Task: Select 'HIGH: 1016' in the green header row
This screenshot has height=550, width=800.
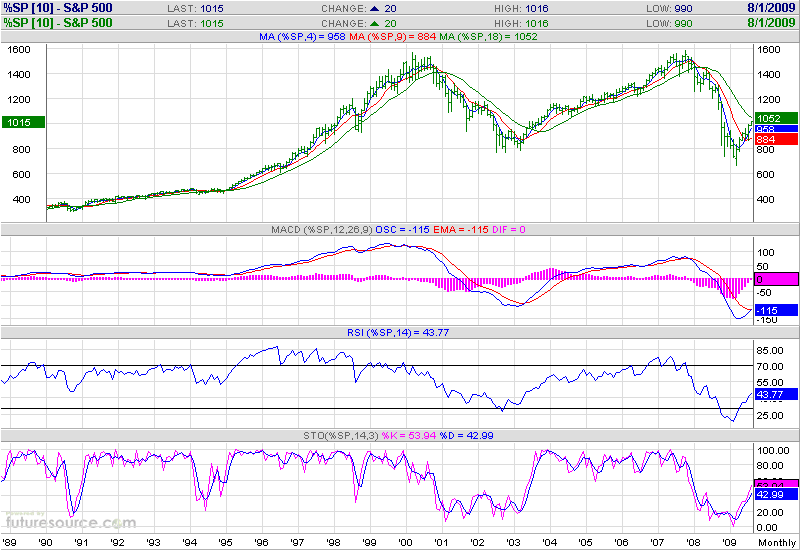Action: pos(521,23)
